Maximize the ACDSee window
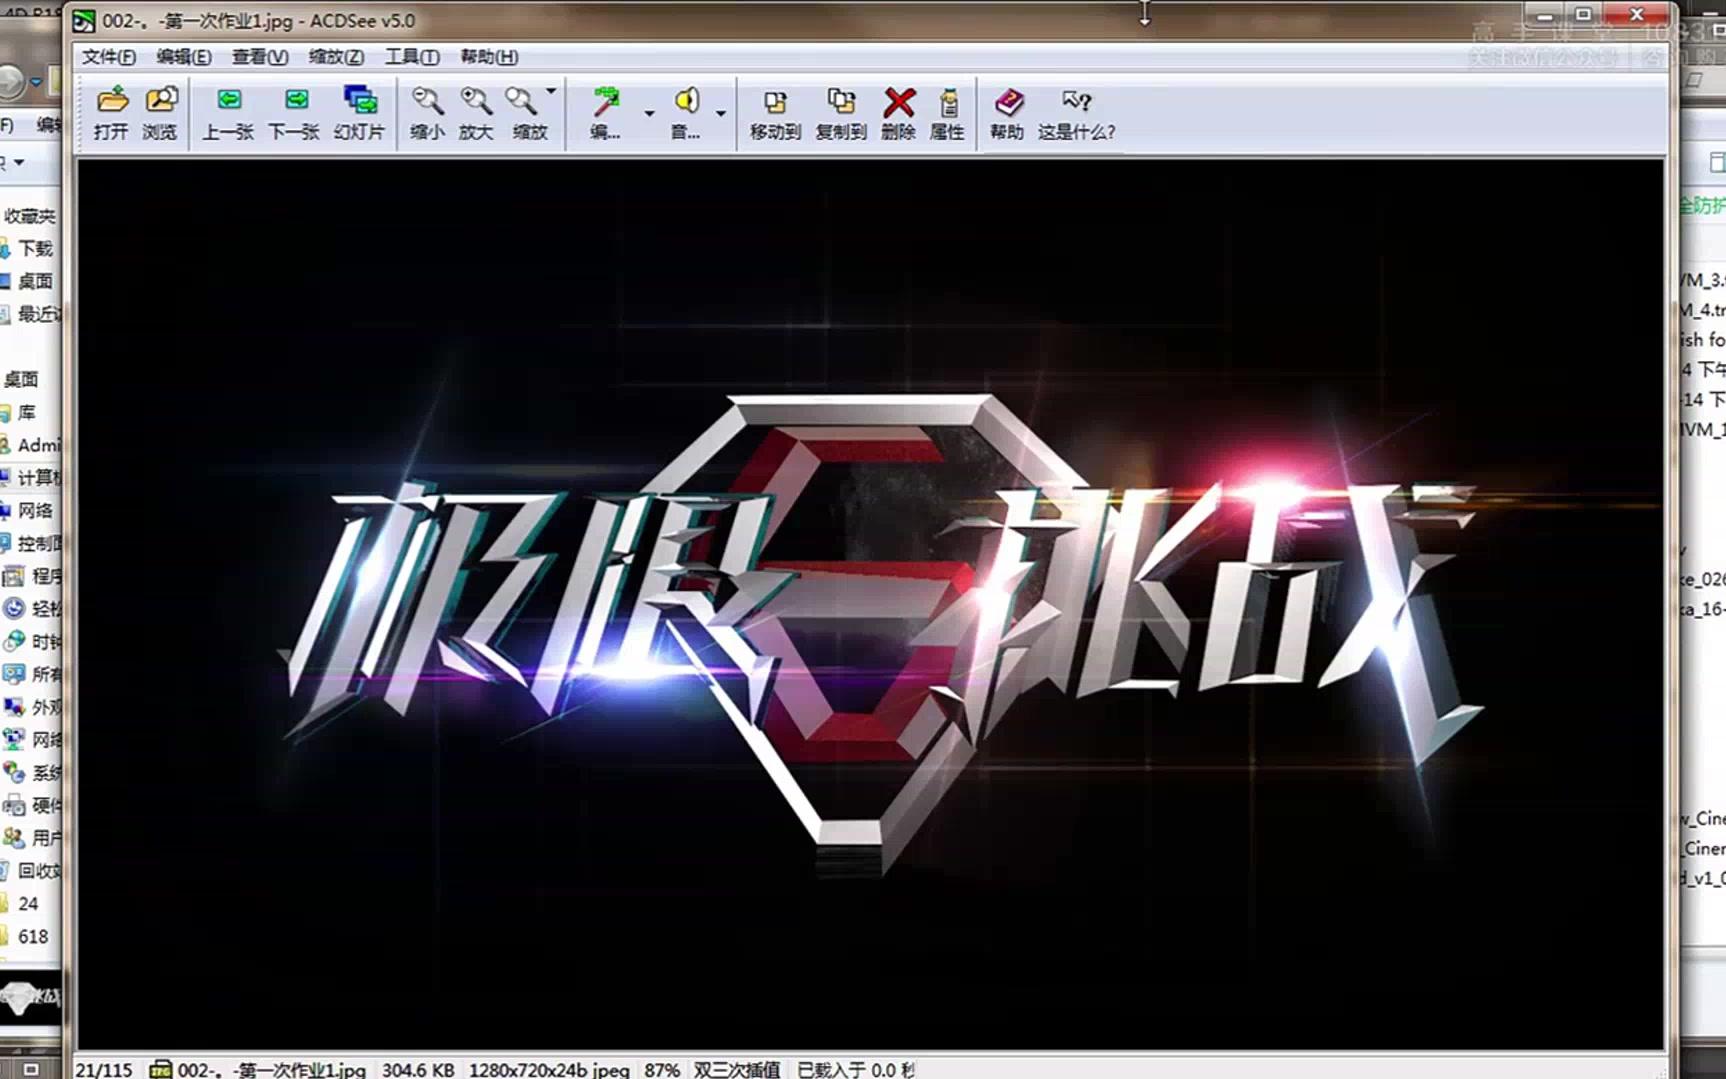 point(1584,15)
